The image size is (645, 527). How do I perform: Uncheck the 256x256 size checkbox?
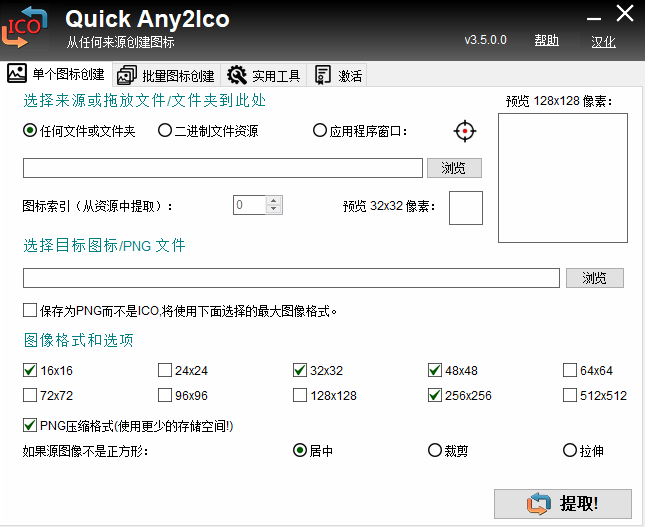click(x=435, y=395)
